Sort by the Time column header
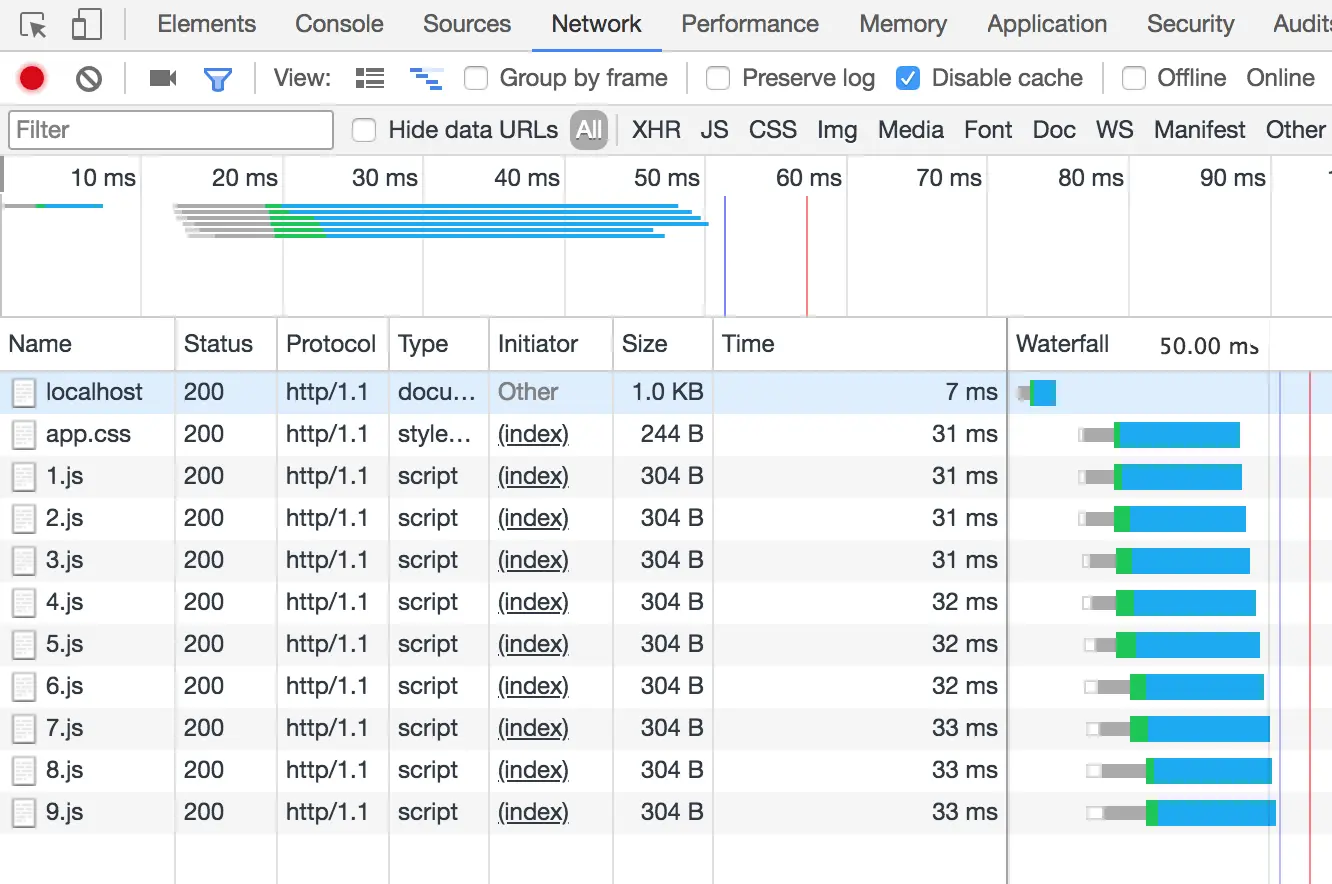1332x884 pixels. (x=860, y=344)
